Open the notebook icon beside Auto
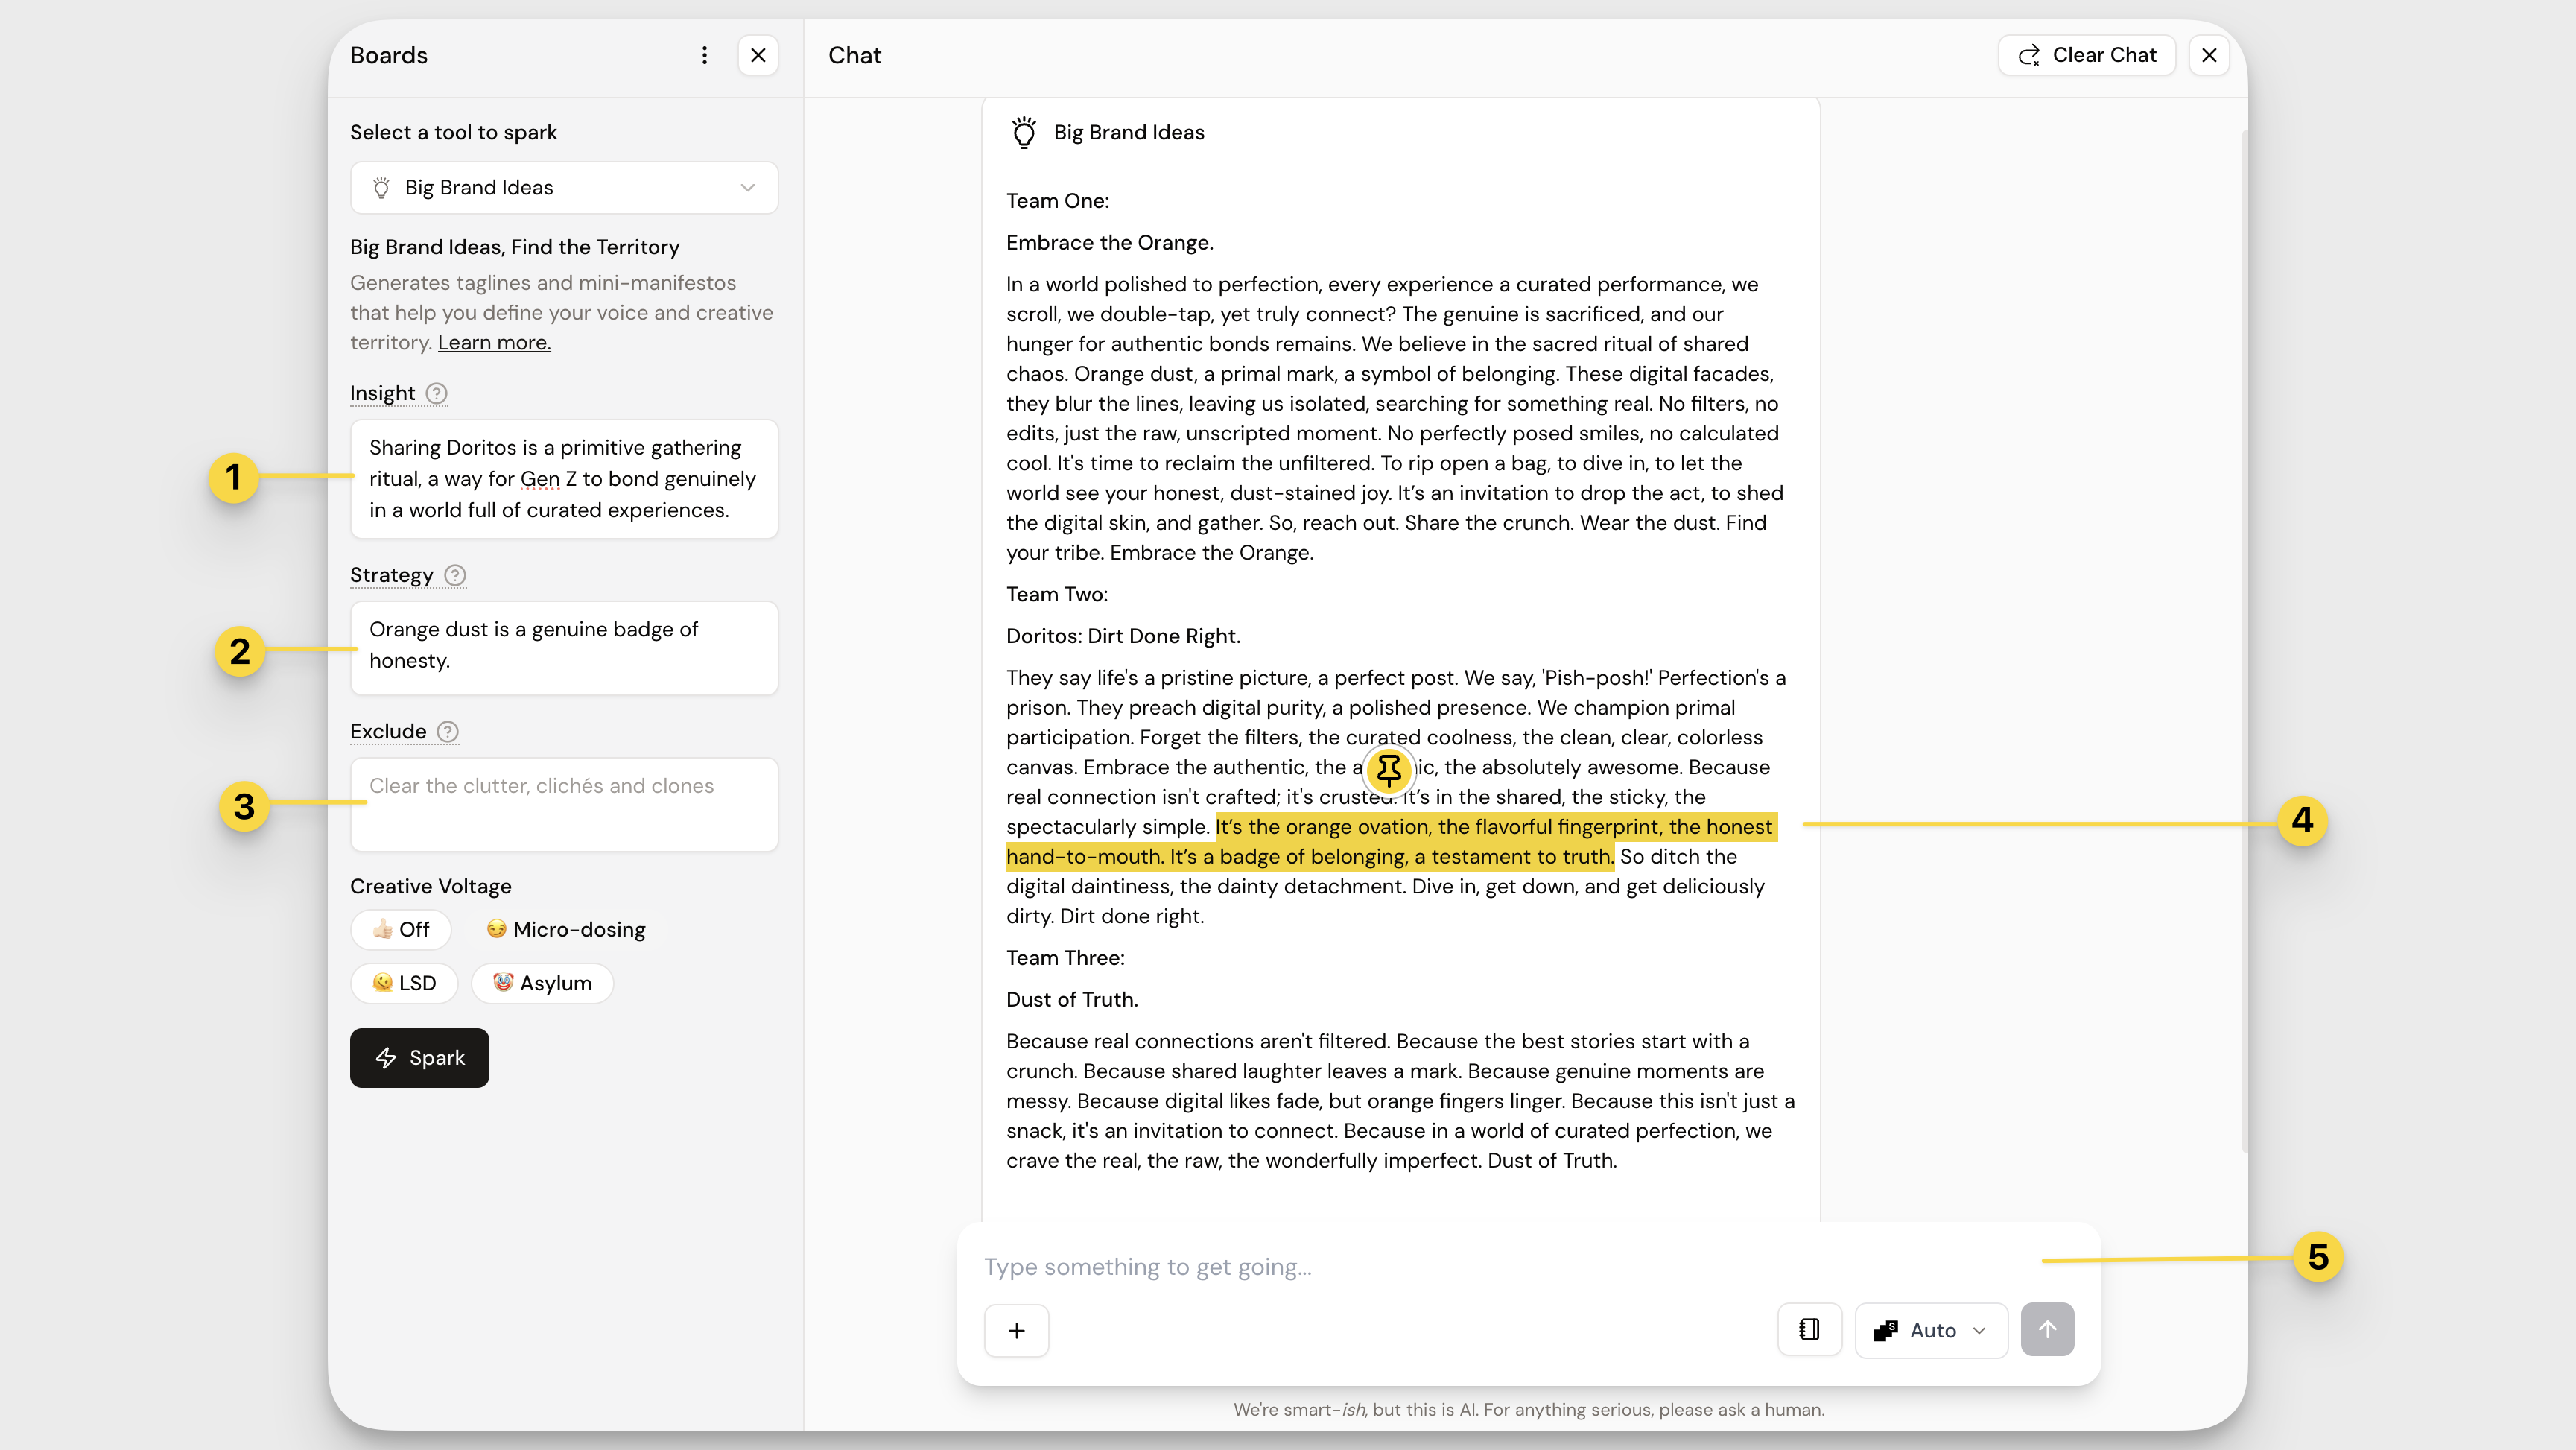The height and width of the screenshot is (1450, 2576). click(1808, 1330)
